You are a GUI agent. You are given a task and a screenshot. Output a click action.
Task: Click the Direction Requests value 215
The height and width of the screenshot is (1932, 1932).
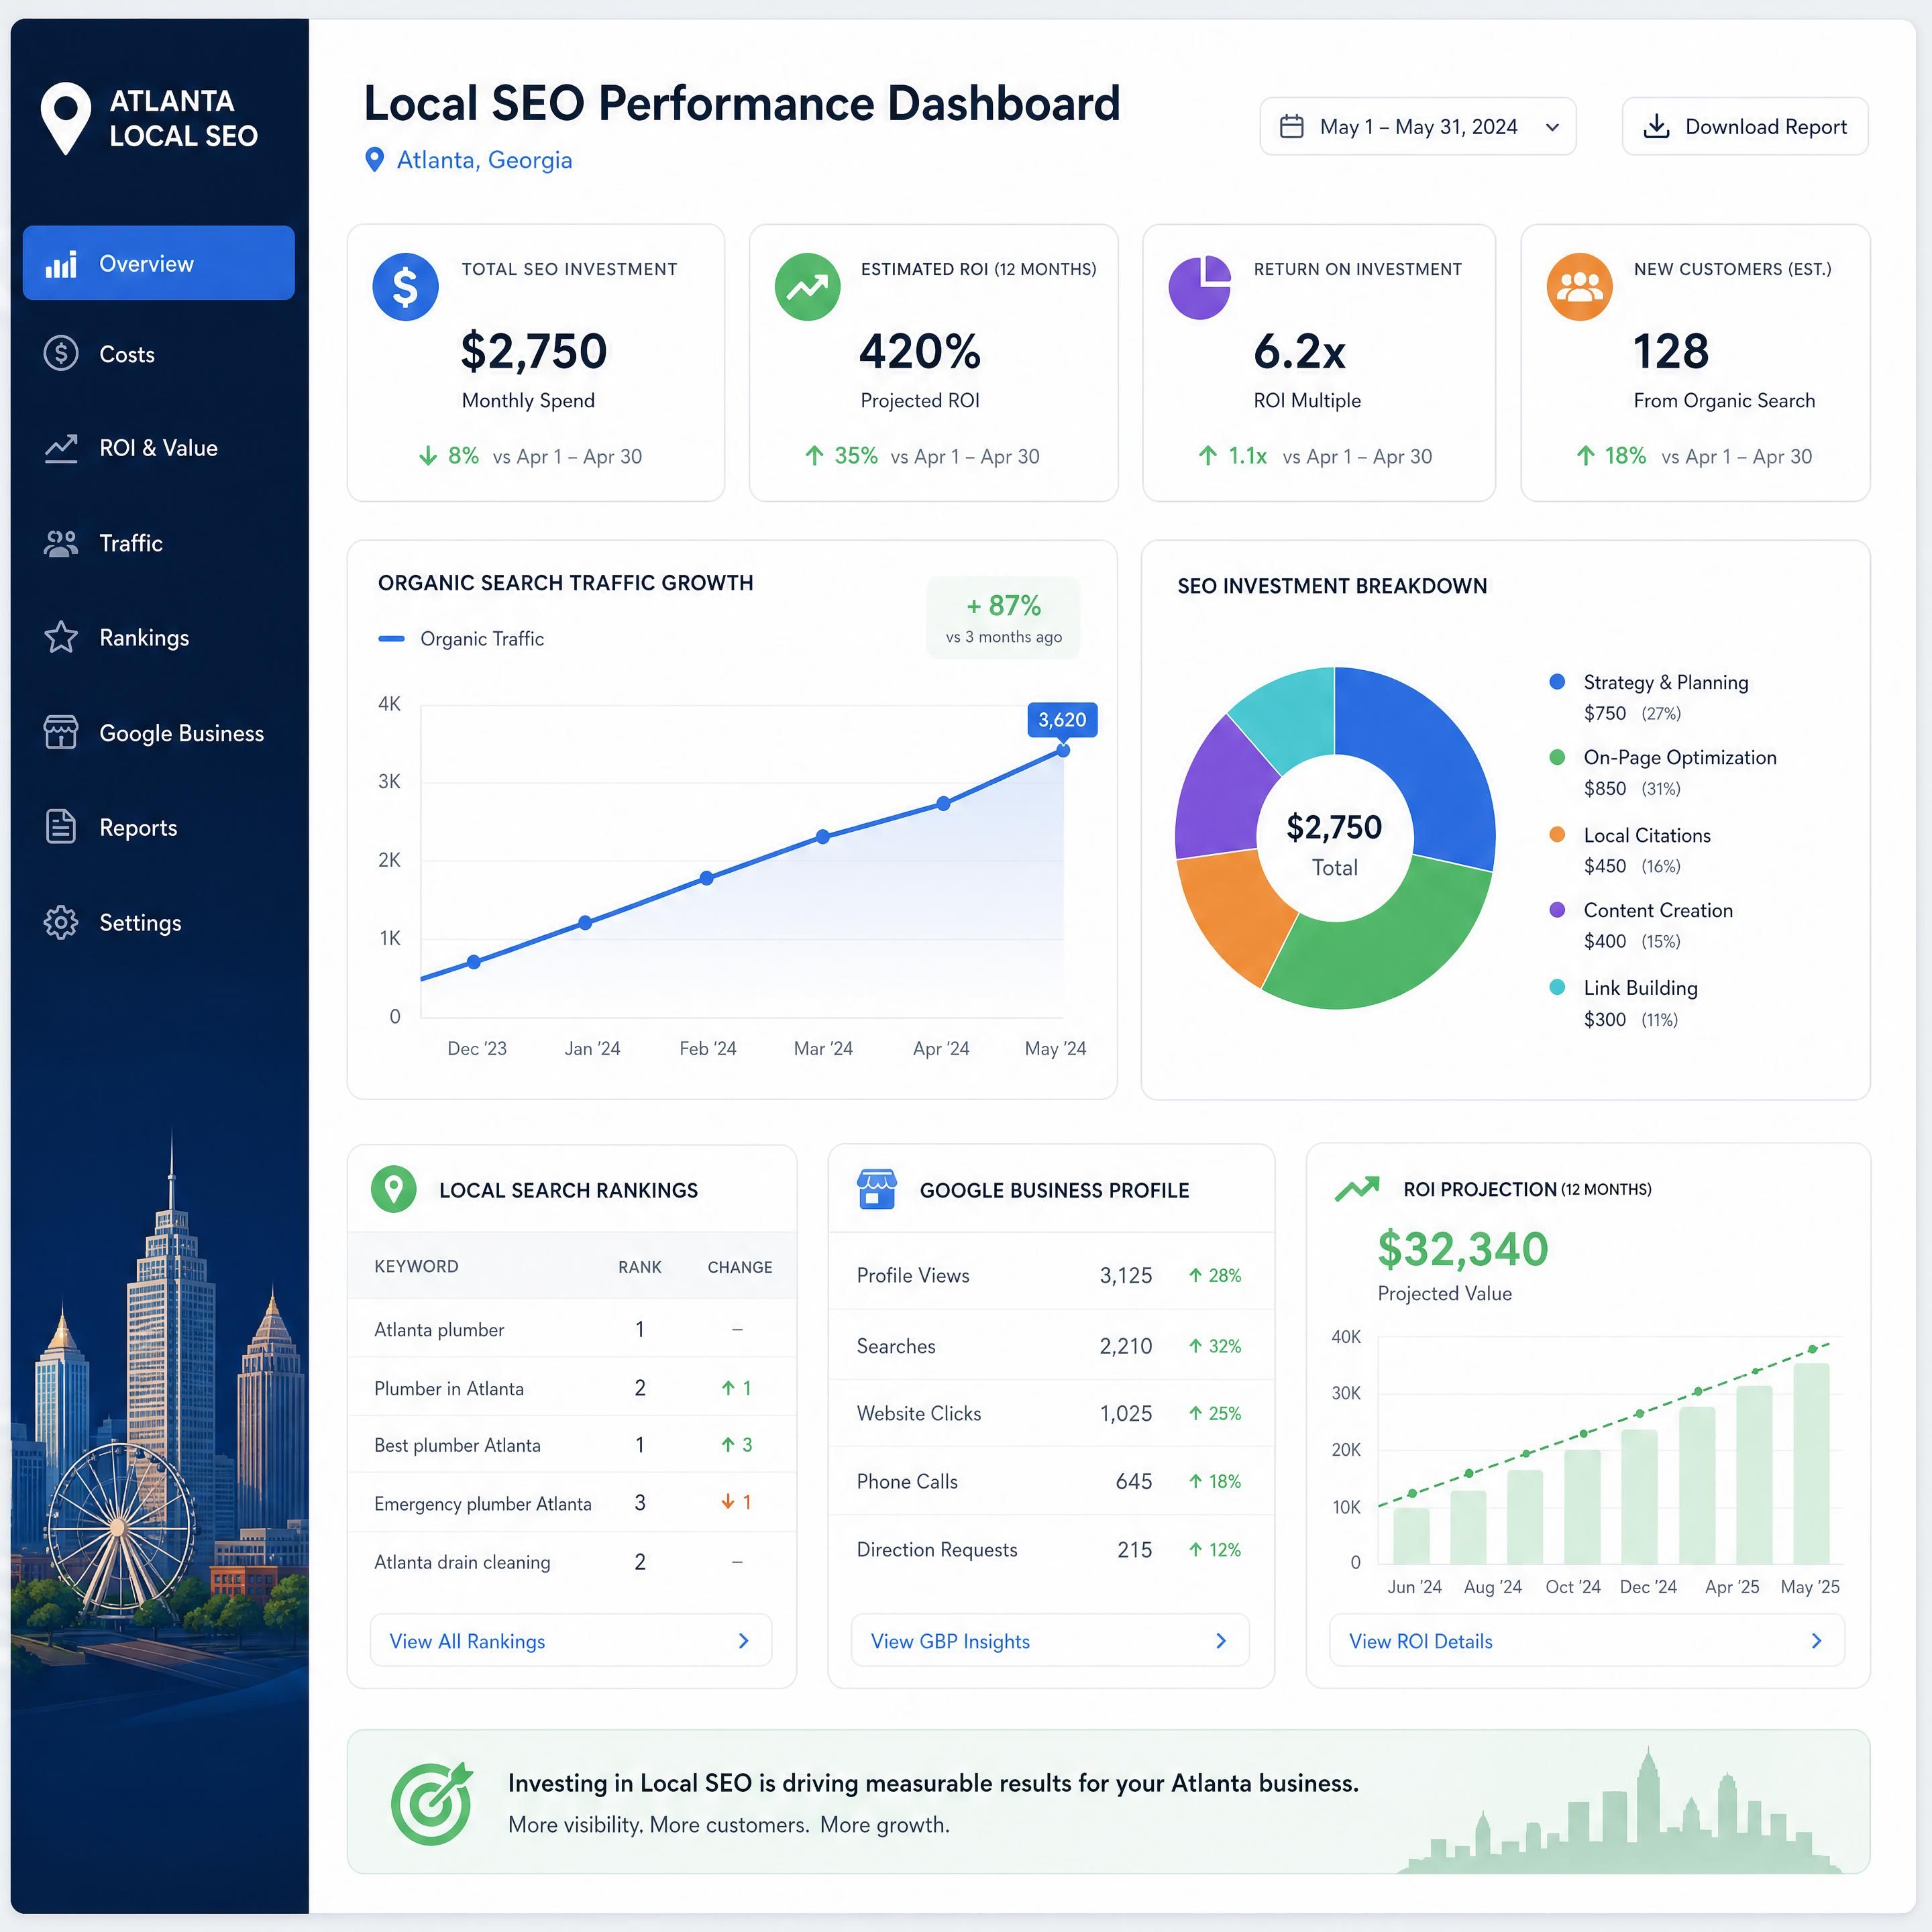click(x=1135, y=1549)
